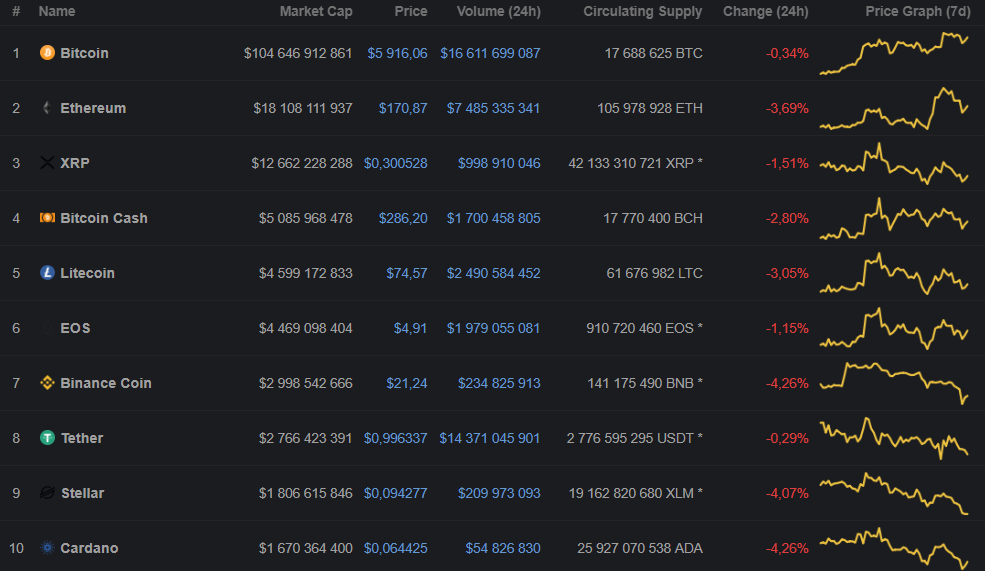Open Stellar 7-day price graph

pos(894,493)
